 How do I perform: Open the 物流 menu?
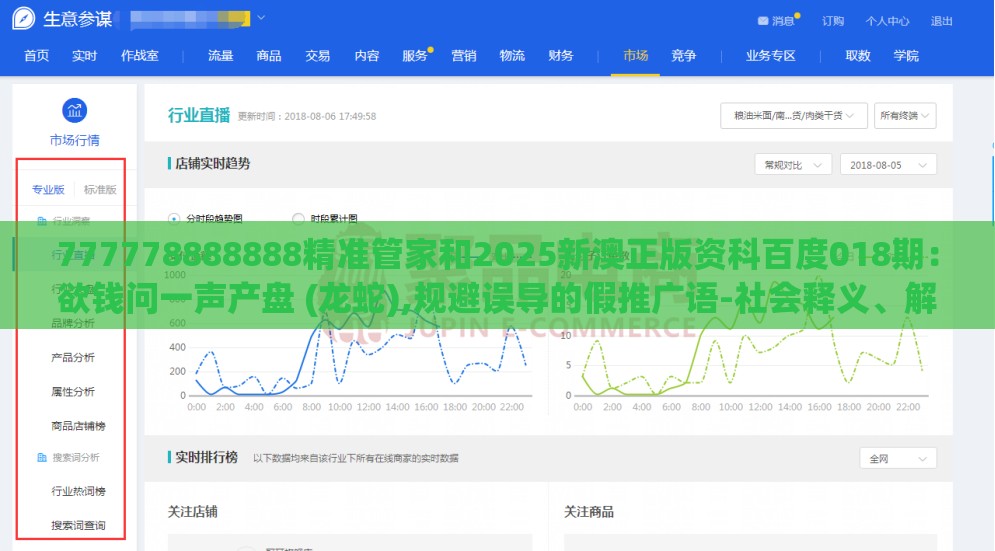click(x=512, y=56)
